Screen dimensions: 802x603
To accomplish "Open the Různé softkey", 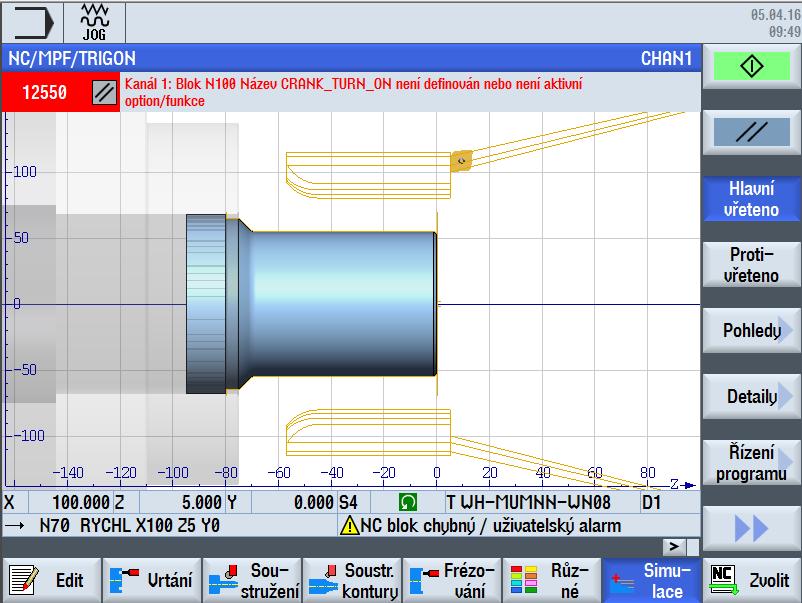I will (x=553, y=580).
